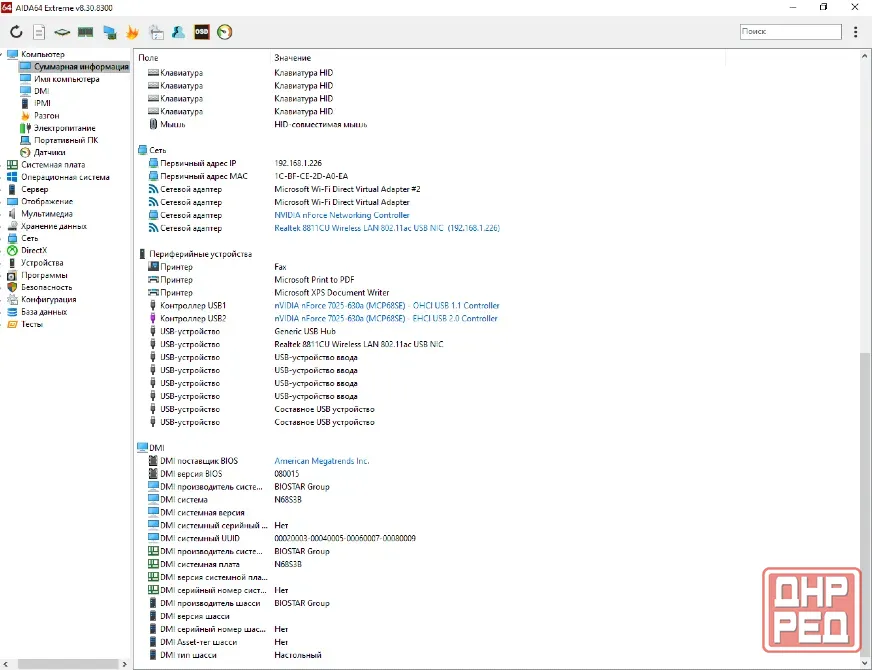This screenshot has height=670, width=872.
Task: Select Программы category in tree
Action: [44, 275]
